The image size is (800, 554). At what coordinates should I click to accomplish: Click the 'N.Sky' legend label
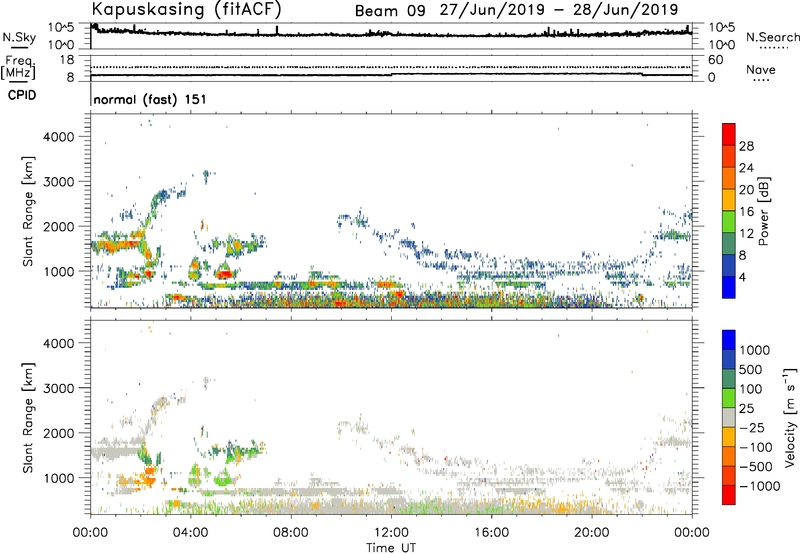tap(19, 37)
